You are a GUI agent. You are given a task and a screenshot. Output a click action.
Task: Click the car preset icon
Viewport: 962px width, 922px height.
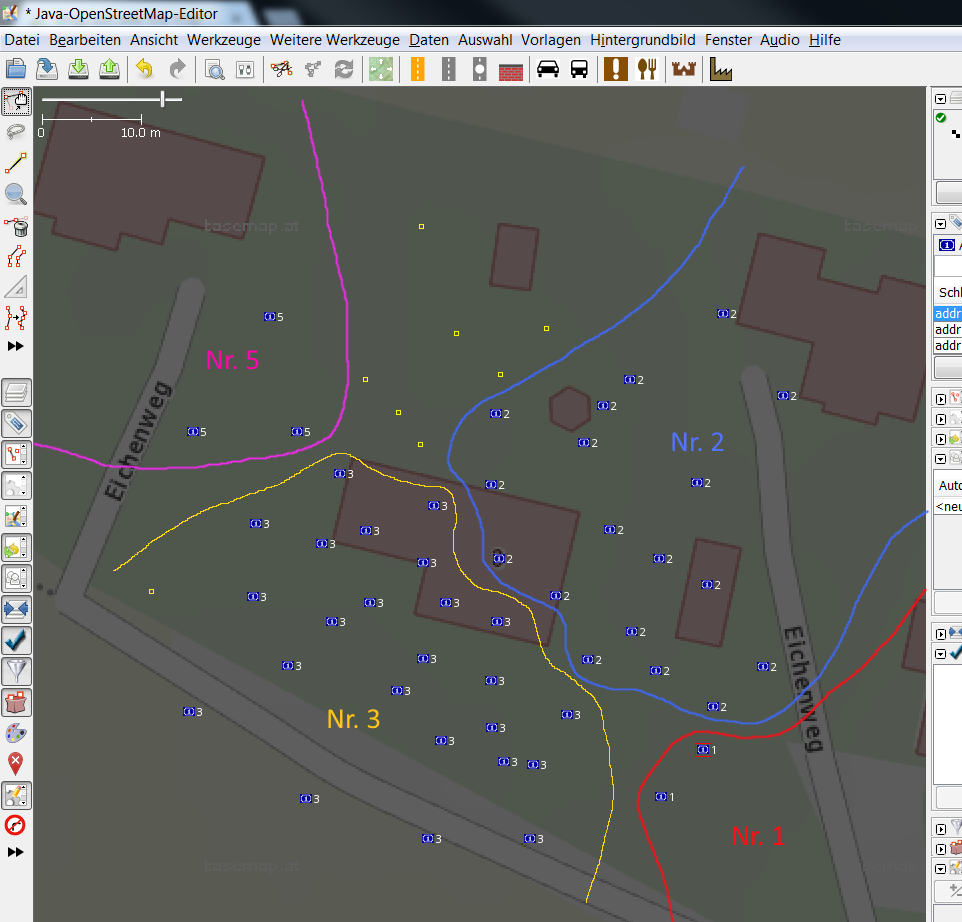click(547, 69)
